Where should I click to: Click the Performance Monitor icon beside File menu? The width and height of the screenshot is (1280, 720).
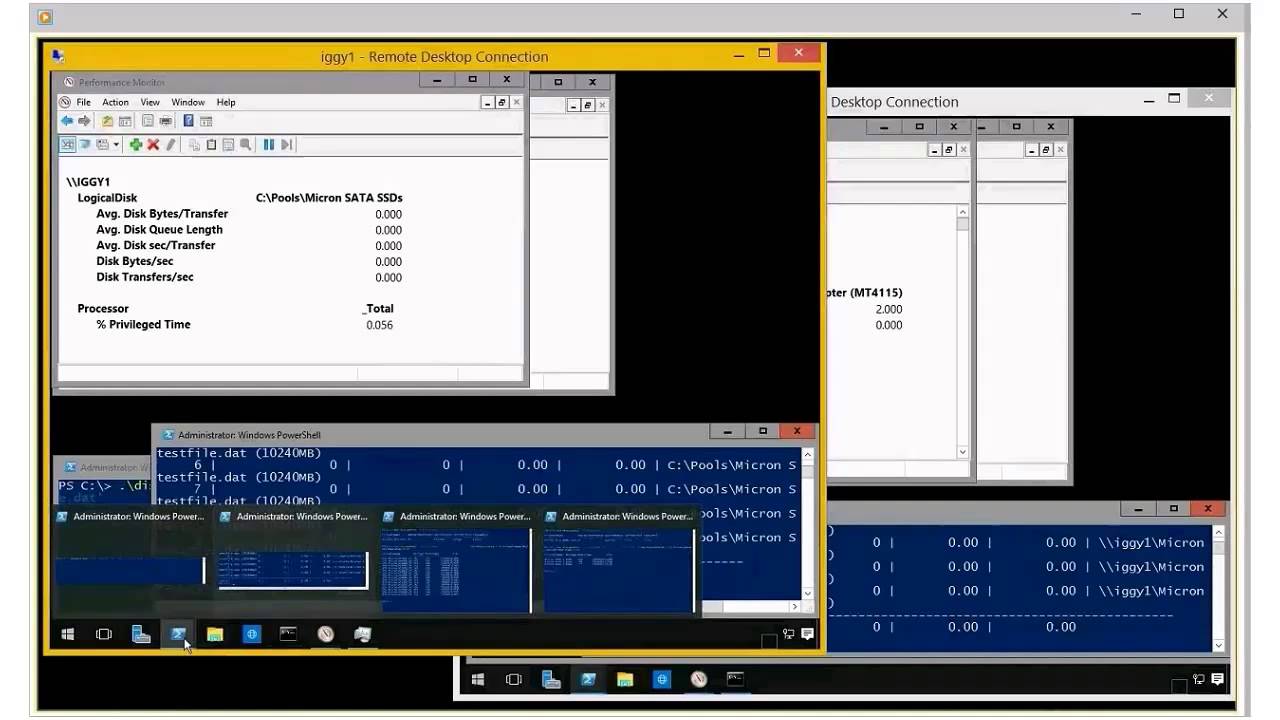pos(65,102)
